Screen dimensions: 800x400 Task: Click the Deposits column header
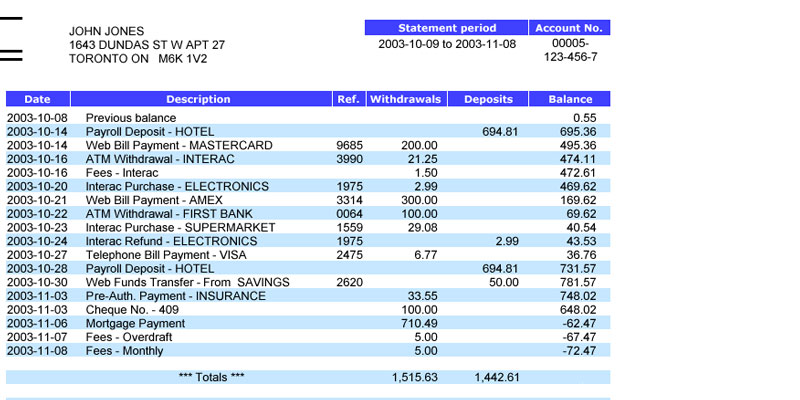488,99
